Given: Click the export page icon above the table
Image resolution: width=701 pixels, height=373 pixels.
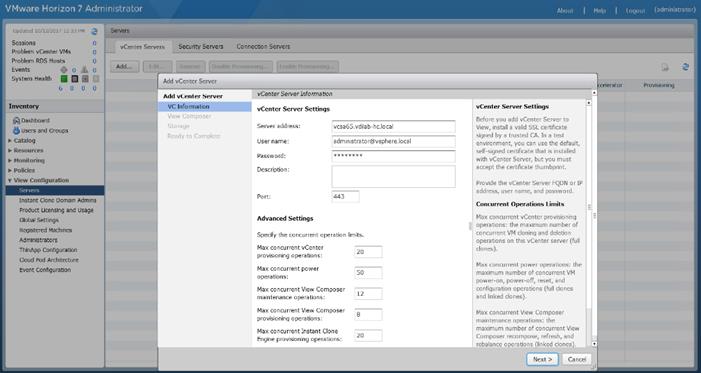Looking at the screenshot, I should pos(665,67).
